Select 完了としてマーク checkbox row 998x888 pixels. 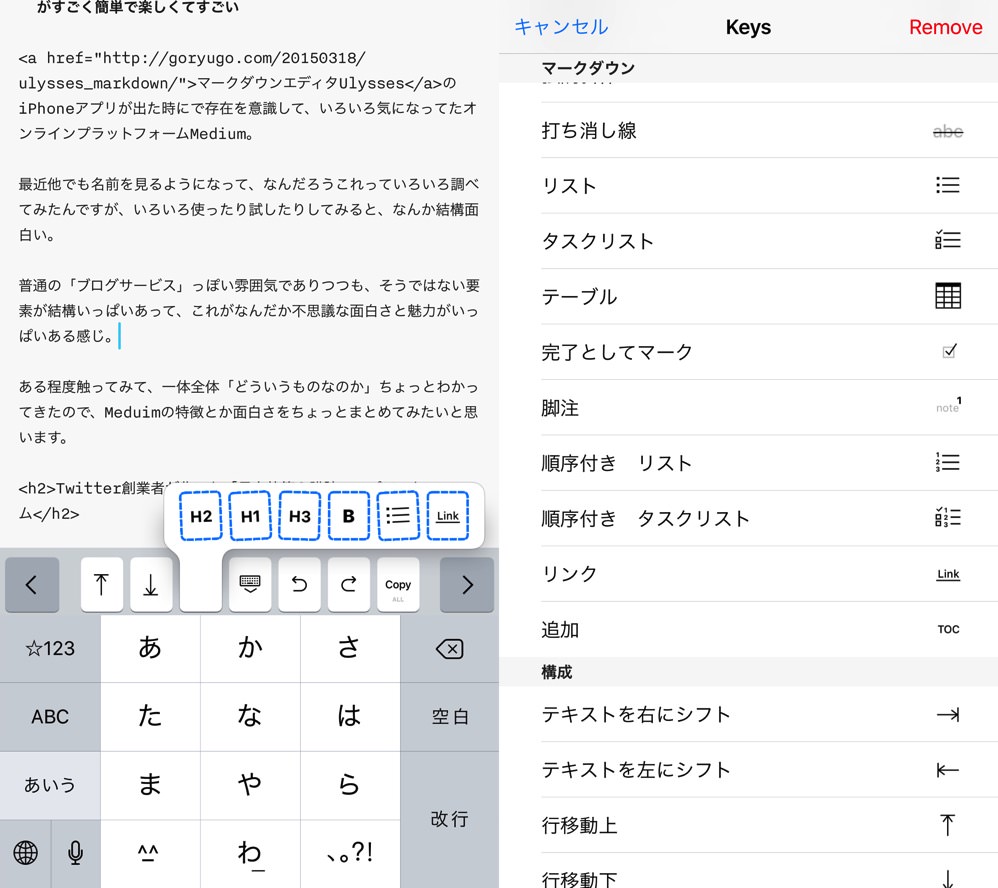click(x=748, y=352)
